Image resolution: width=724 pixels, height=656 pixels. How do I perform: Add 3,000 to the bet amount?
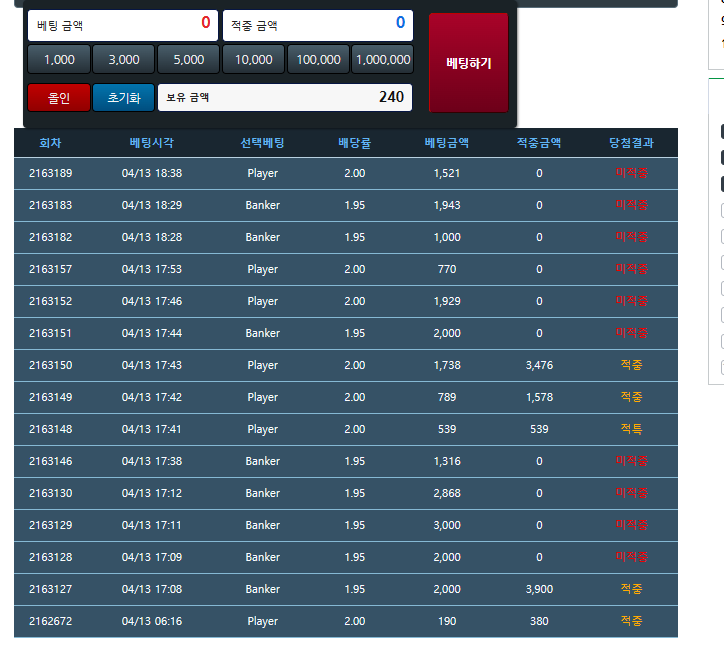(124, 60)
